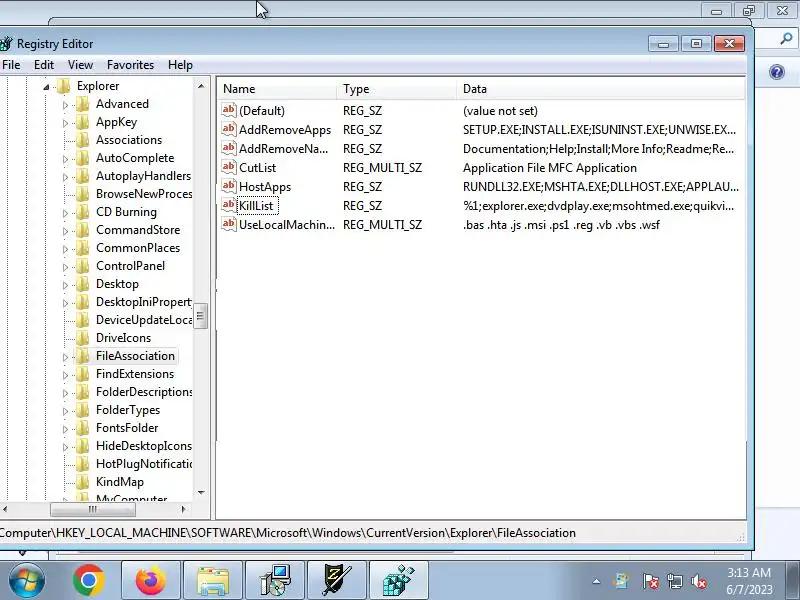Click the tree horizontal scroll right arrow
This screenshot has height=600, width=800.
click(184, 509)
